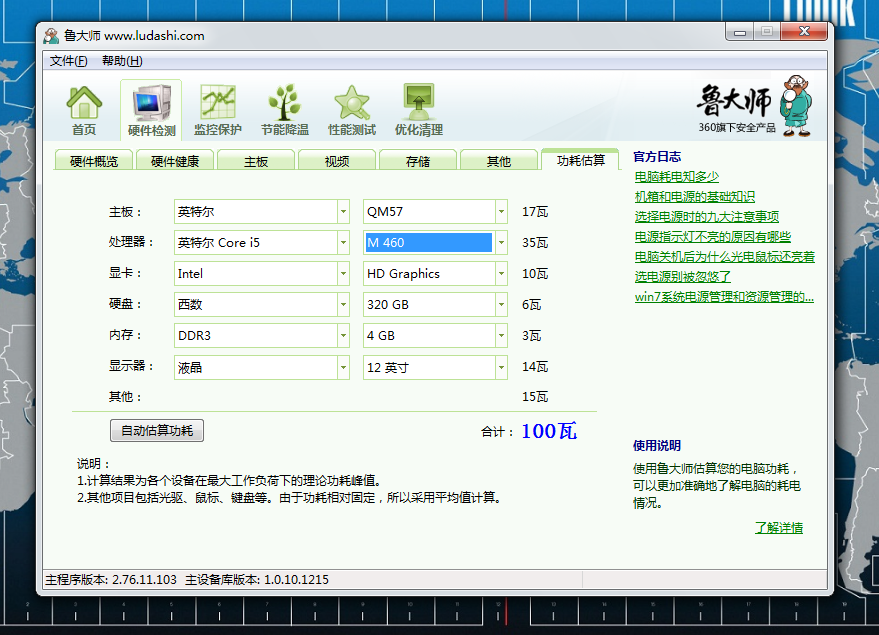
Task: Open the 文件(F) menu
Action: pos(68,61)
